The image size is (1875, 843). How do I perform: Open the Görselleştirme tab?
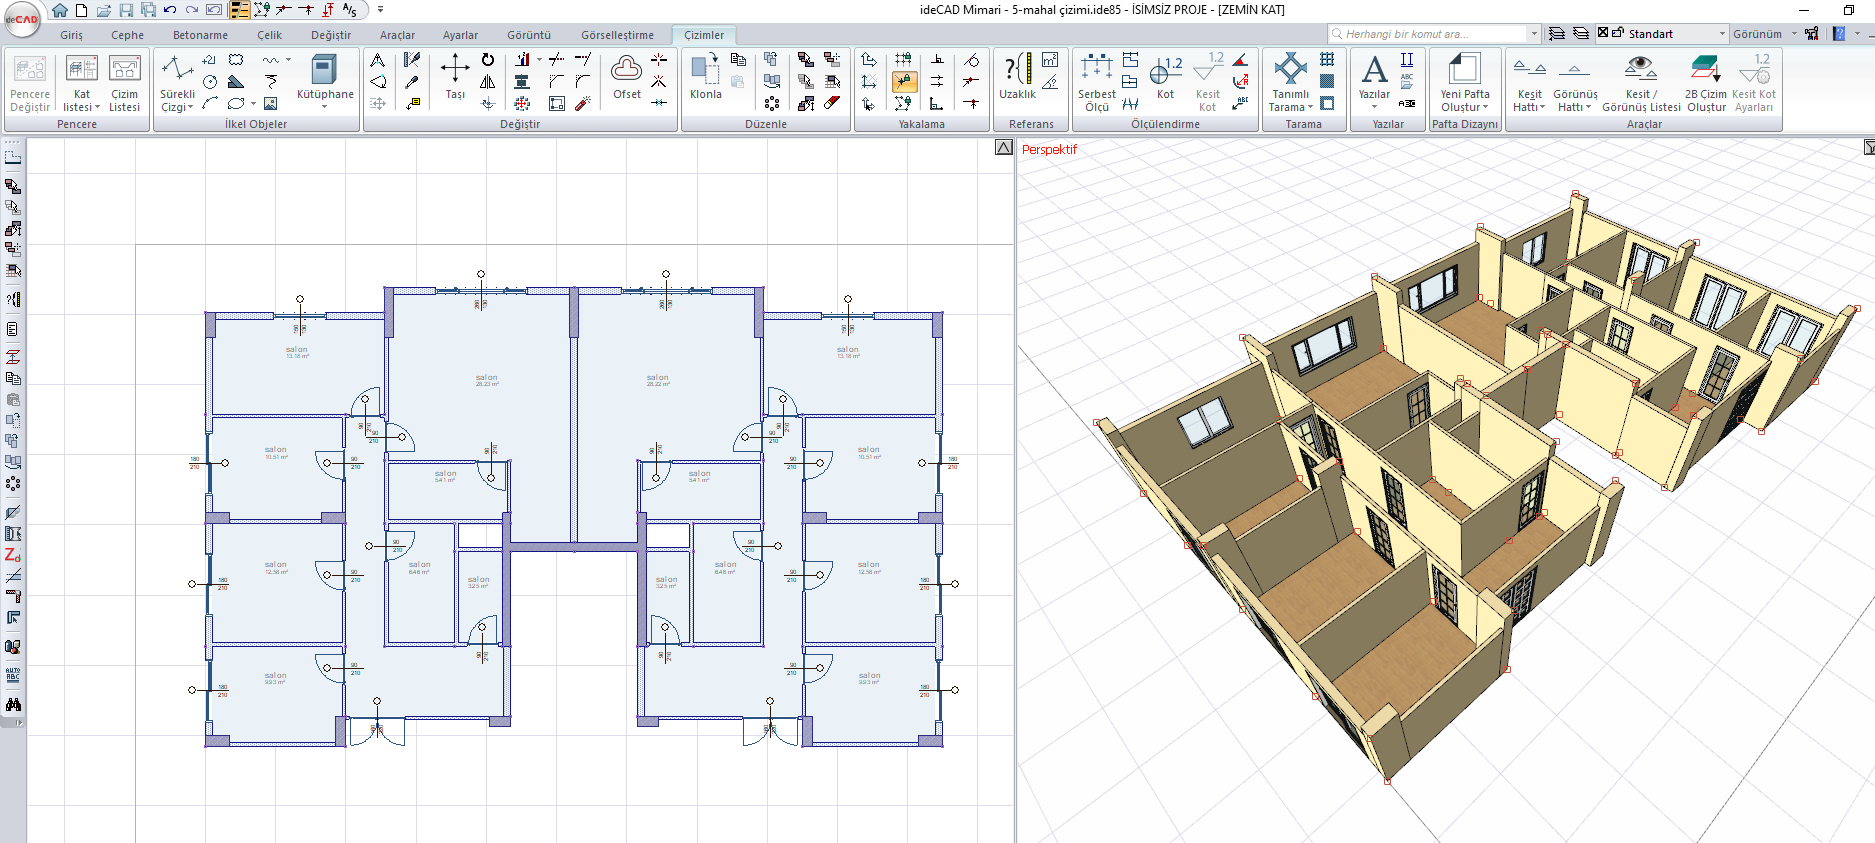click(617, 35)
